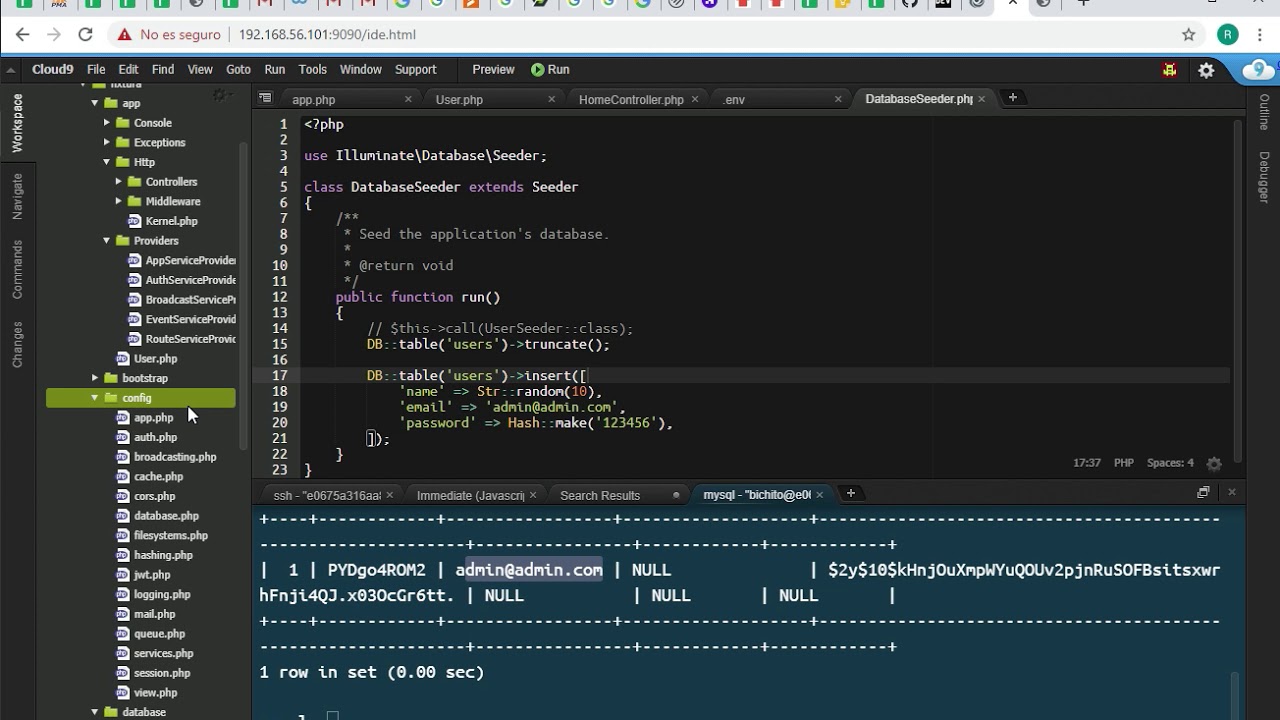
Task: Switch to .env editor tab
Action: [734, 100]
